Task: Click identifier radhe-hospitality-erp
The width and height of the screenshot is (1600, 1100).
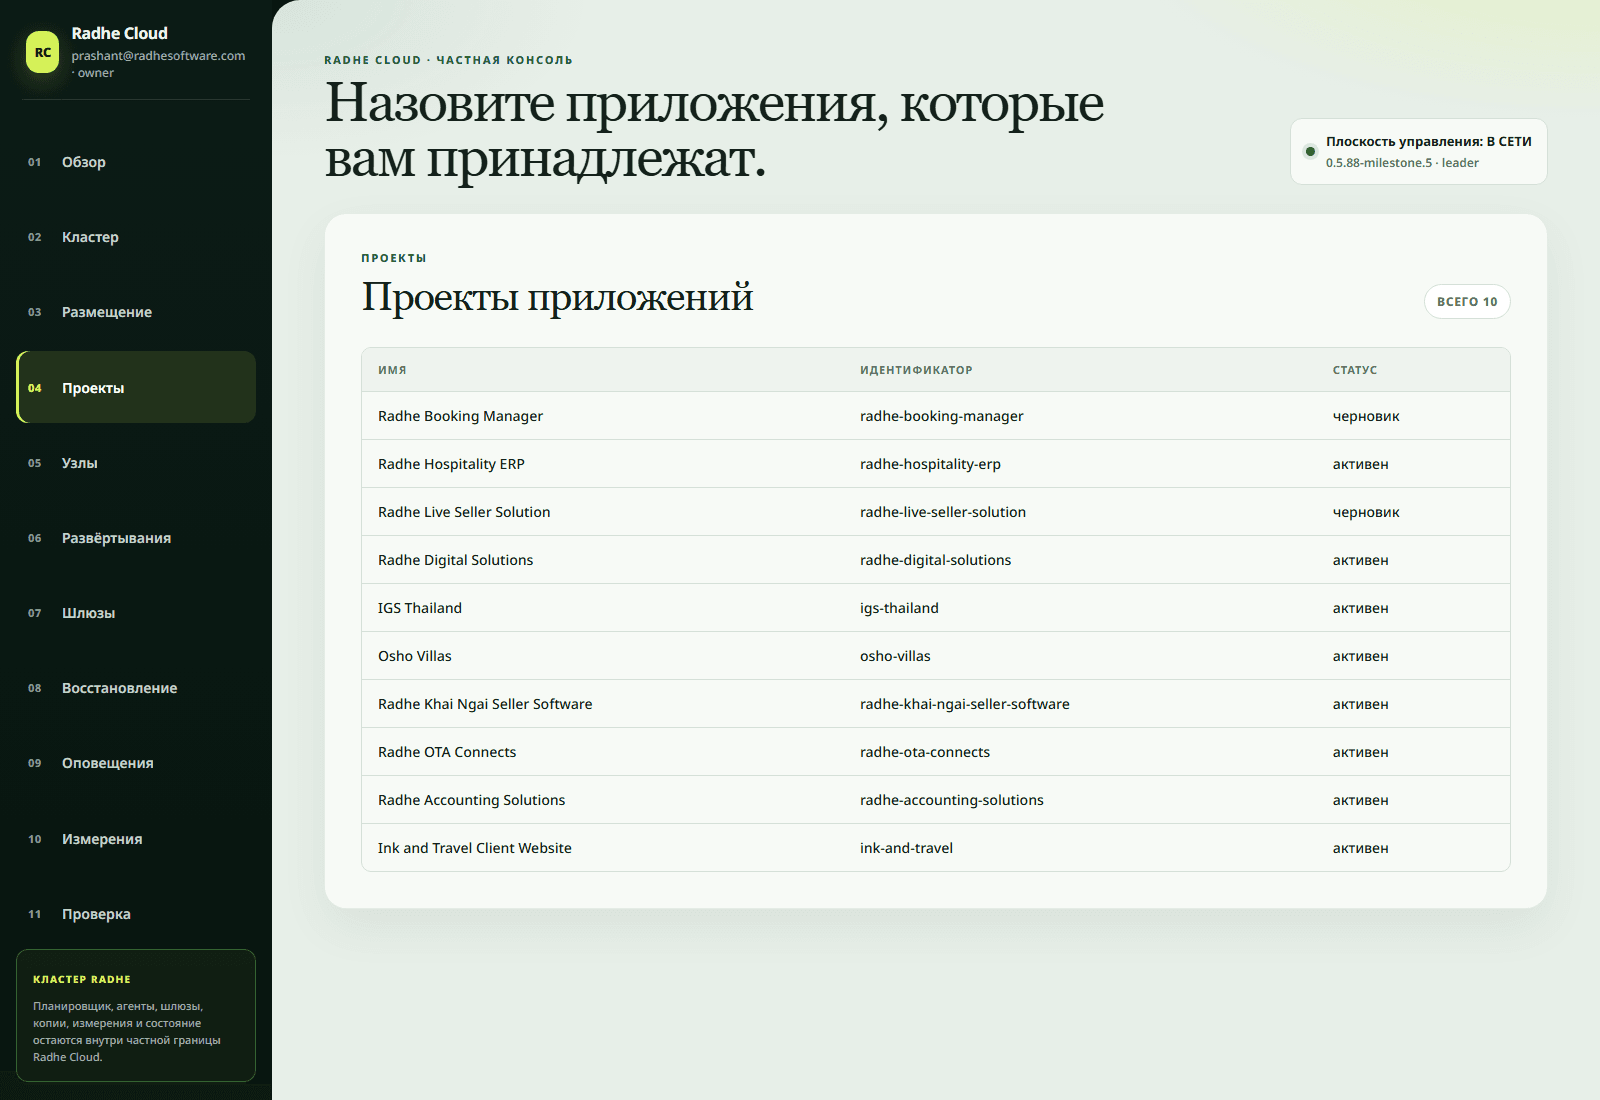Action: pos(930,464)
